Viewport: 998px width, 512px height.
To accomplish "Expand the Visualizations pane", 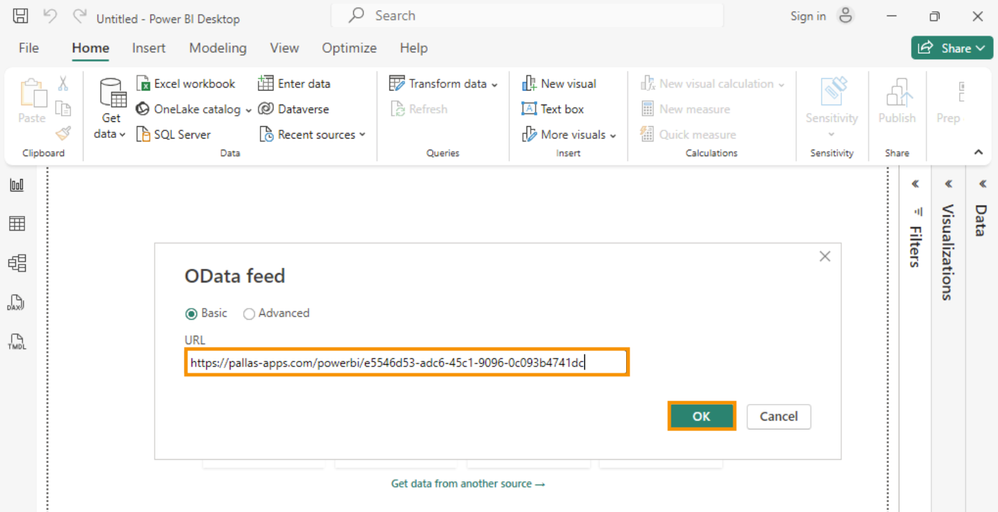I will tap(948, 184).
